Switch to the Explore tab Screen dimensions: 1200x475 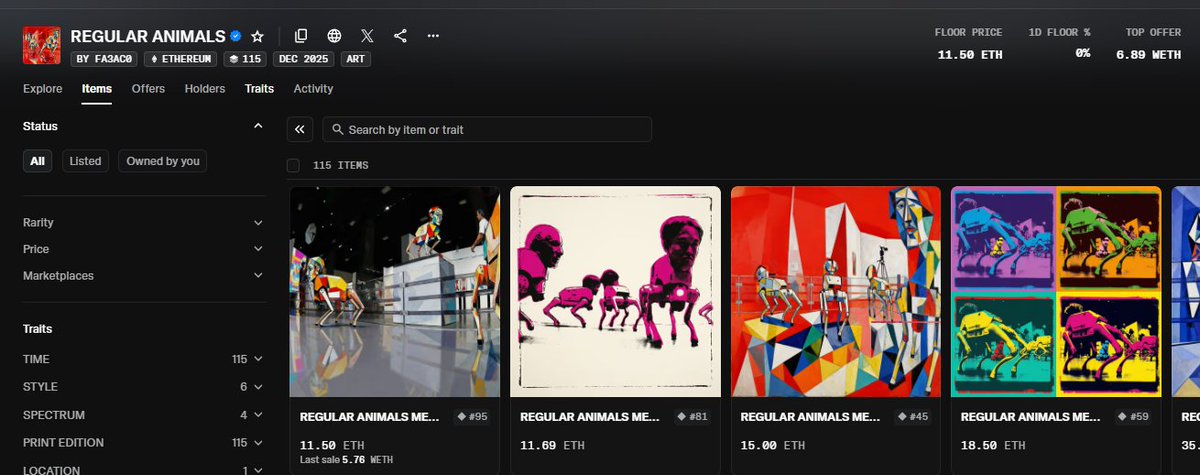pyautogui.click(x=43, y=89)
